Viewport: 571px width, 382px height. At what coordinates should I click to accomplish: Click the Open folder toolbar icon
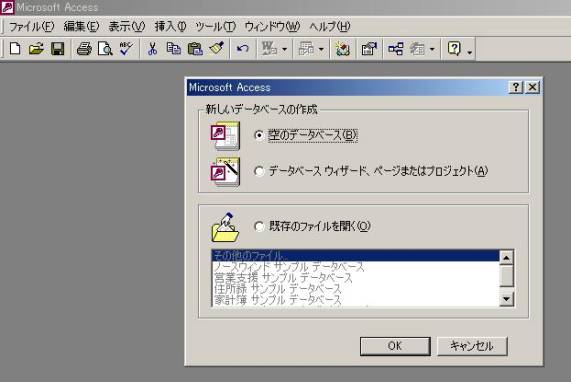[36, 48]
